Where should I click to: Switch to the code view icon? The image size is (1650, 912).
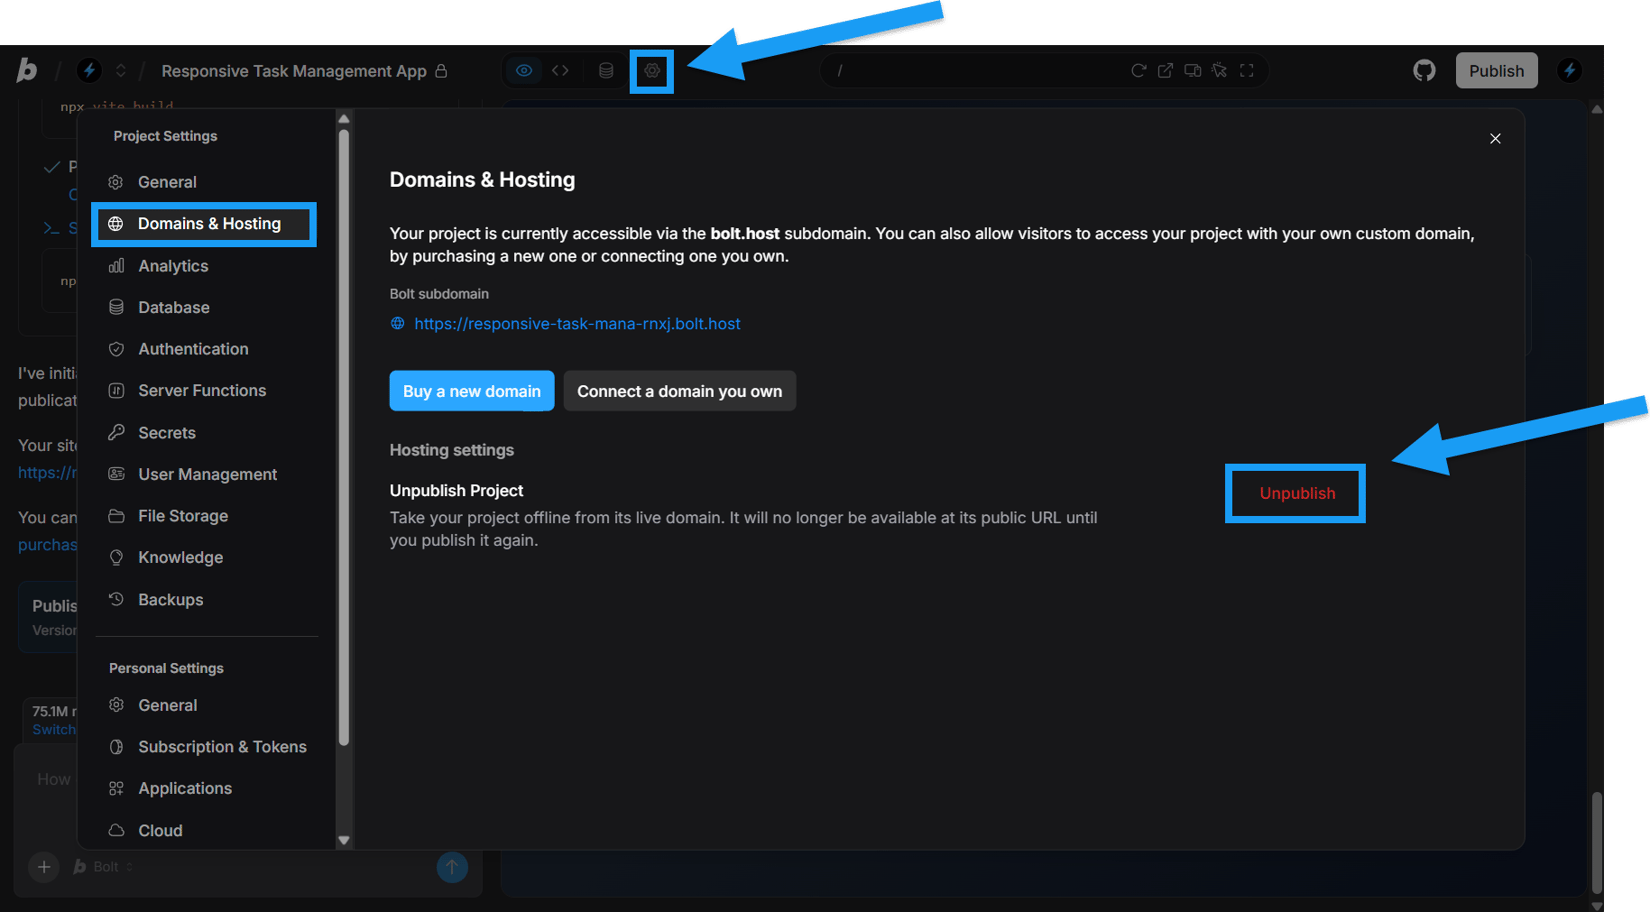[x=561, y=71]
